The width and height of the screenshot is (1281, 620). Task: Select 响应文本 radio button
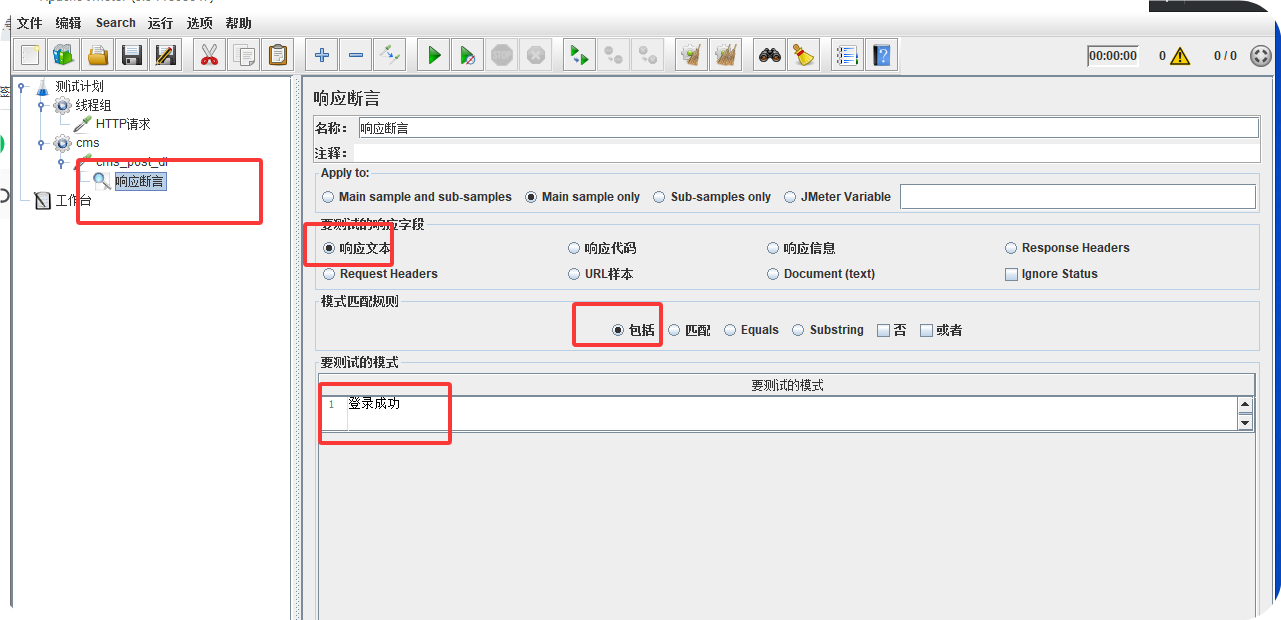329,248
